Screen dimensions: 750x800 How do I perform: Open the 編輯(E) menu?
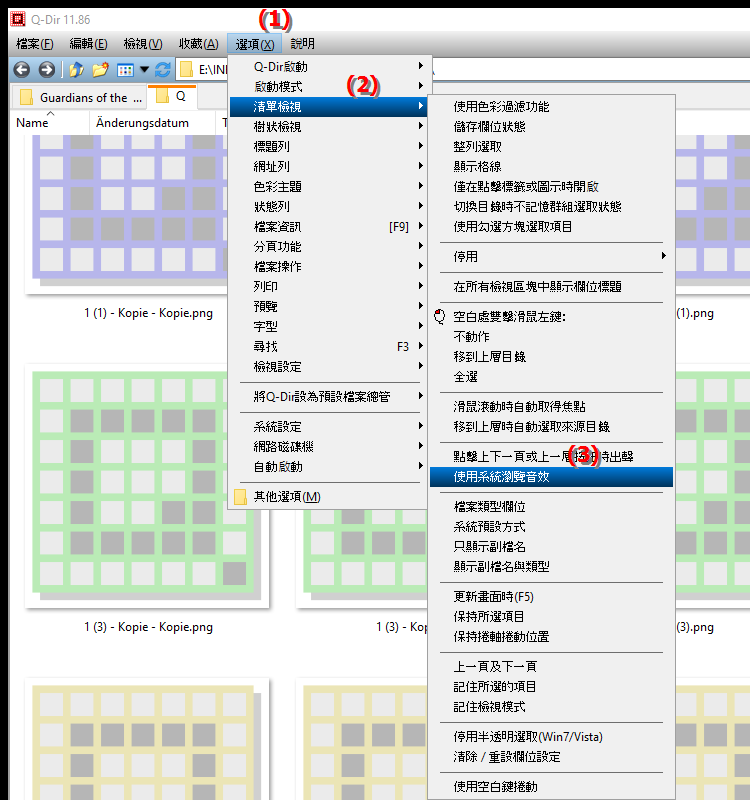point(88,44)
